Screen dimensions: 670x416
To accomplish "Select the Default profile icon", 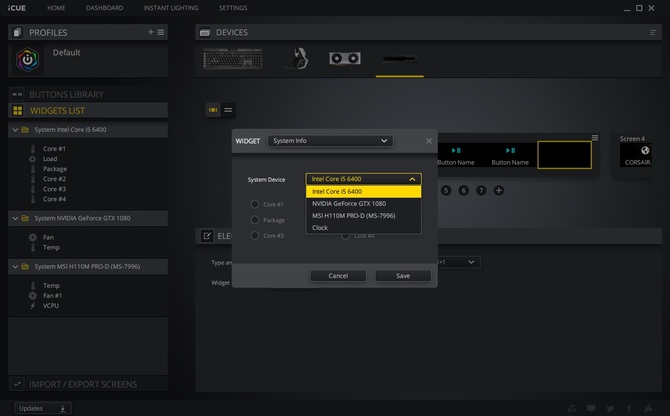I will pos(27,59).
